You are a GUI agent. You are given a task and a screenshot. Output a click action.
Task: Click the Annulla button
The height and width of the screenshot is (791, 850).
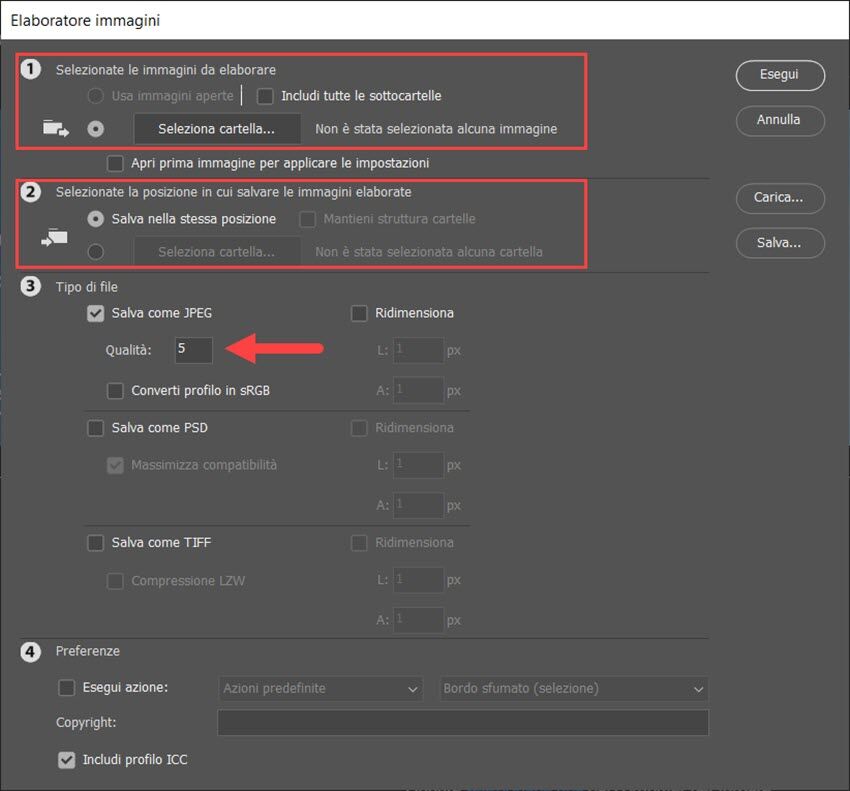[779, 120]
